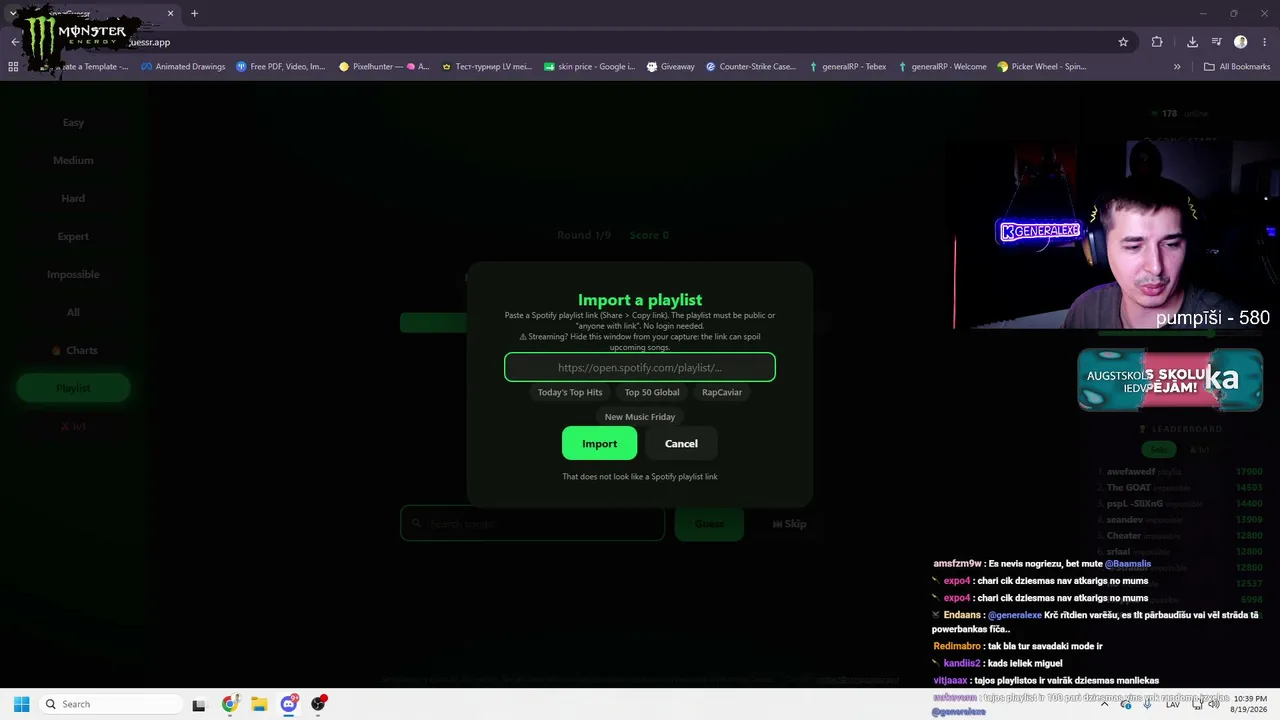Image resolution: width=1280 pixels, height=720 pixels.
Task: Open the tab search dropdown arrow
Action: (12, 14)
